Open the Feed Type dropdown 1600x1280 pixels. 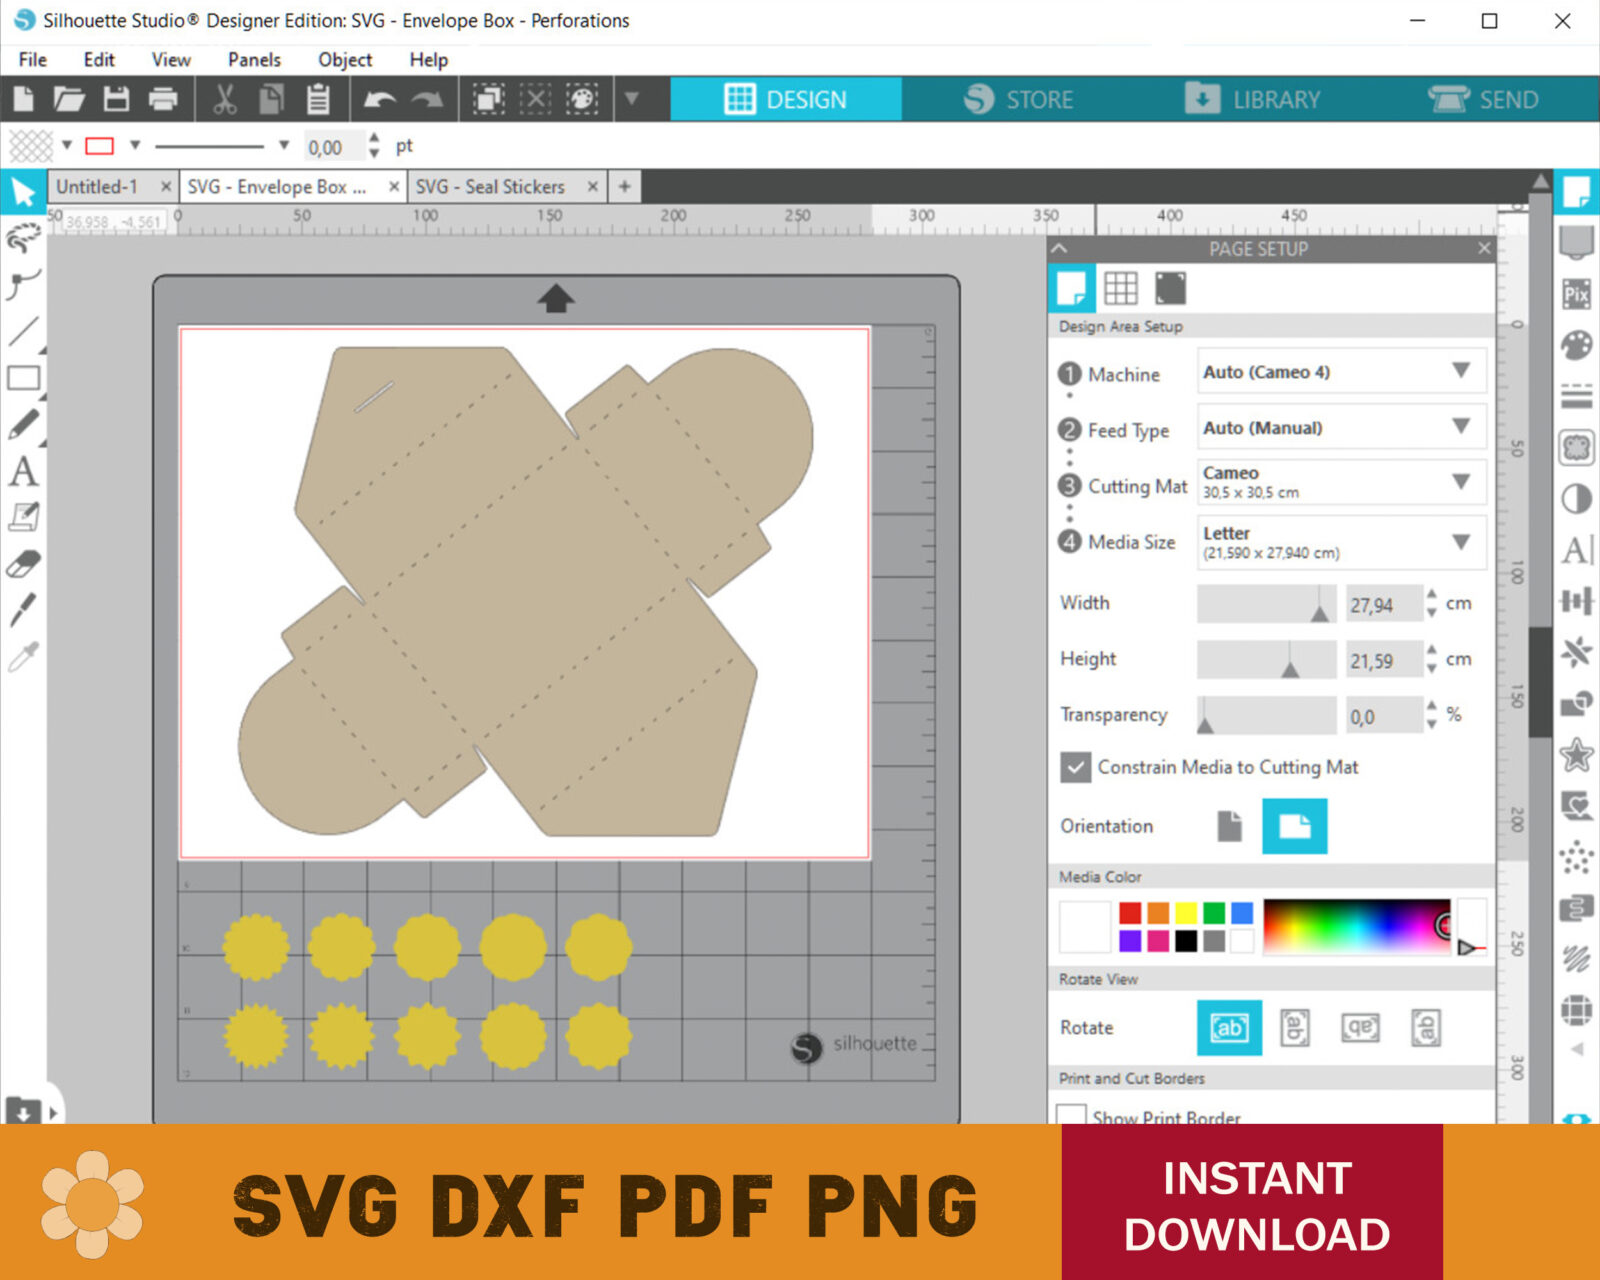click(x=1341, y=427)
